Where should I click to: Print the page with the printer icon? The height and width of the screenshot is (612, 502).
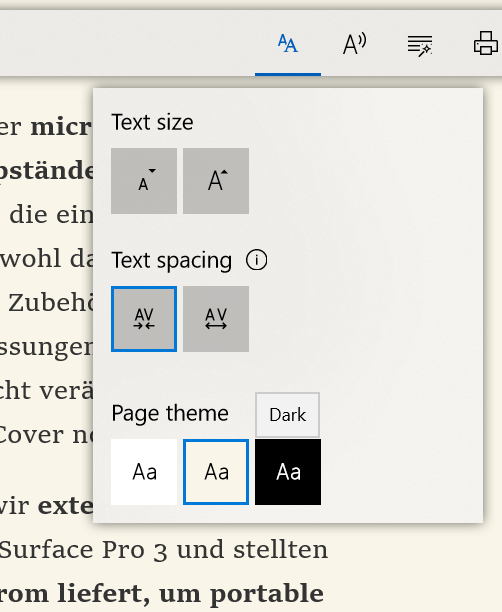[486, 43]
